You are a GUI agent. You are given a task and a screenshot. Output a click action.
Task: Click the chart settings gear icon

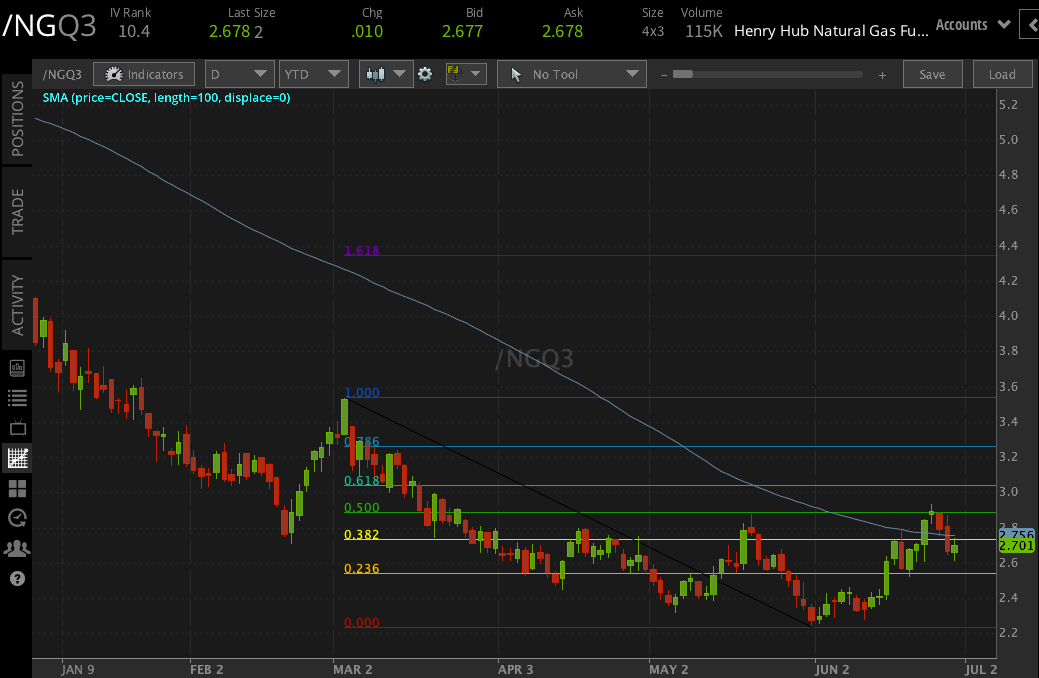pos(426,73)
